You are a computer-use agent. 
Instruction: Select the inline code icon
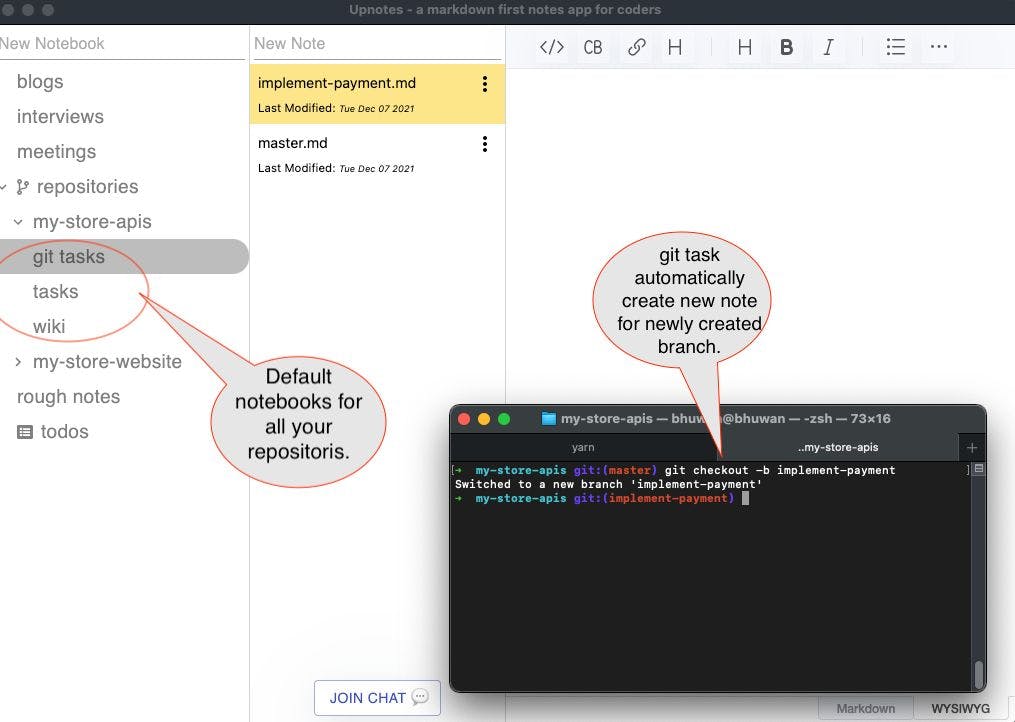point(551,47)
